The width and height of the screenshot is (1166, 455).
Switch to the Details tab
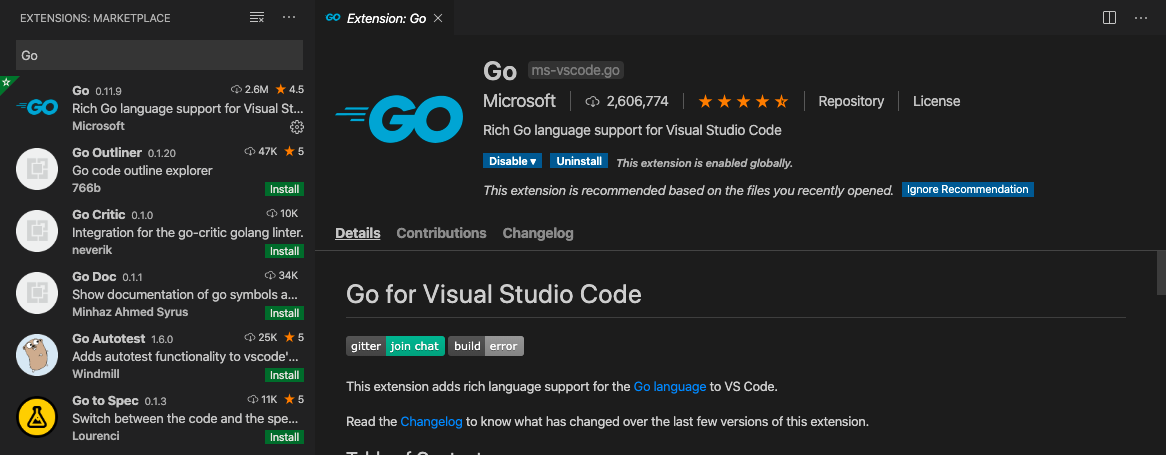[358, 233]
